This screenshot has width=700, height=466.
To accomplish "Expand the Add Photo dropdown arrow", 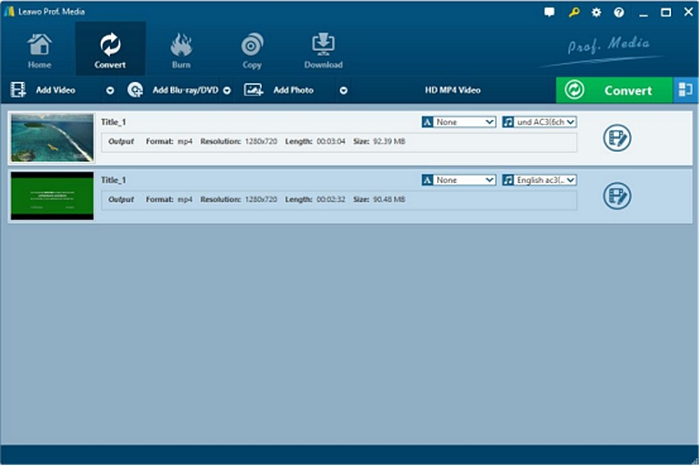I will coord(343,91).
